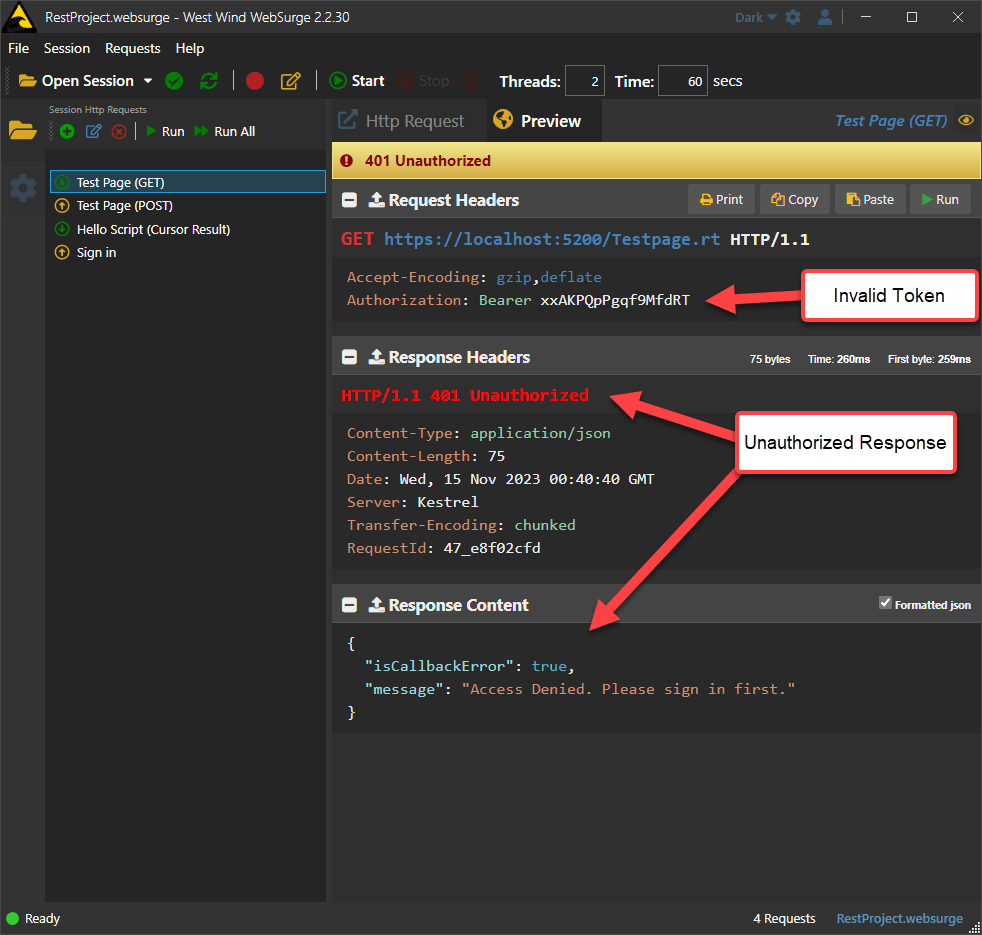Delete request with red X icon
Viewport: 982px width, 935px height.
click(119, 132)
